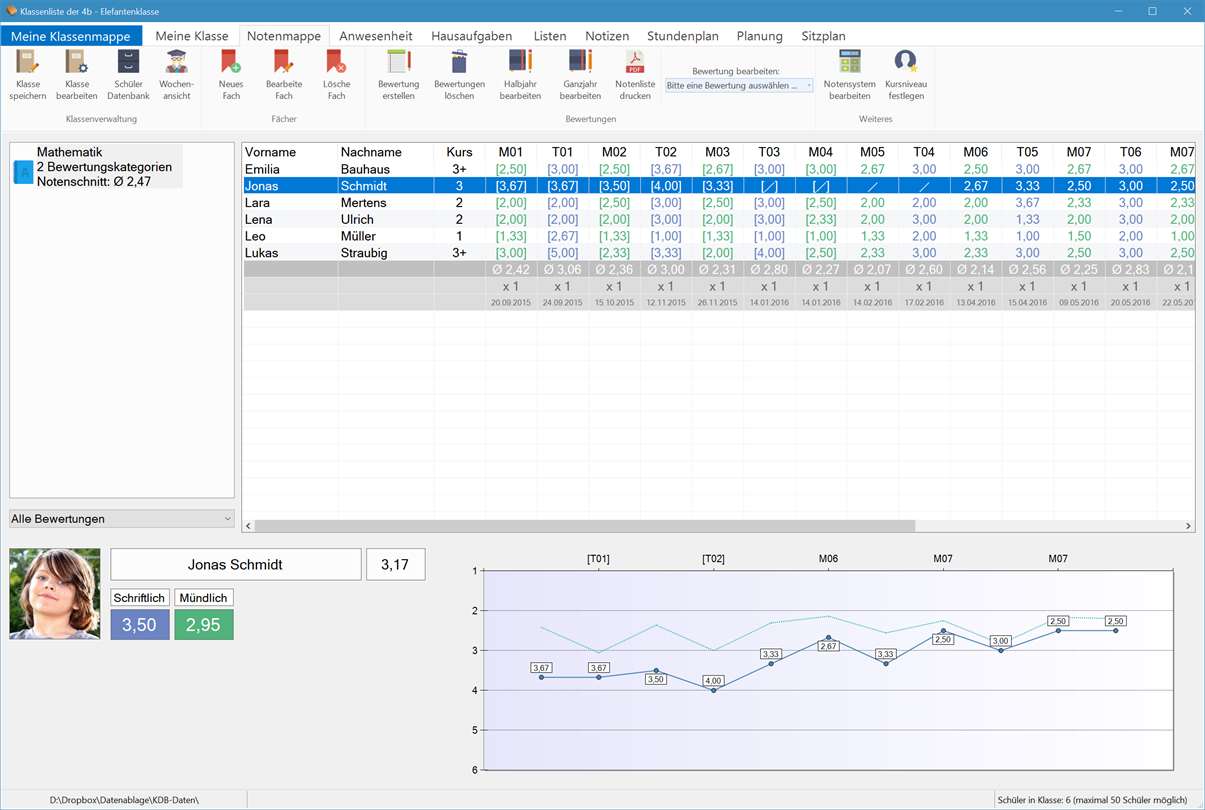Viewport: 1205px width, 810px height.
Task: Switch to Meine Klasse tab
Action: [x=192, y=36]
